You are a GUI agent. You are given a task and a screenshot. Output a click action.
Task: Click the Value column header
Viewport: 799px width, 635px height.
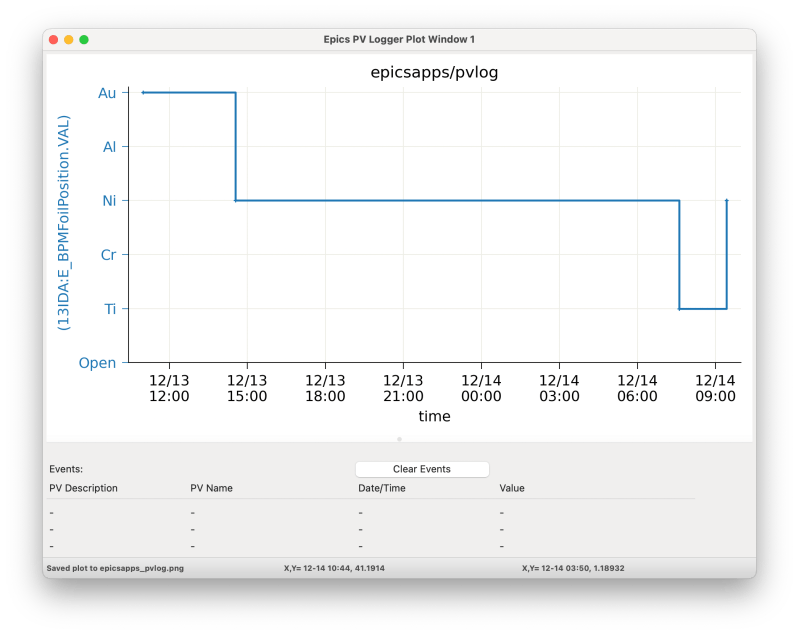512,488
